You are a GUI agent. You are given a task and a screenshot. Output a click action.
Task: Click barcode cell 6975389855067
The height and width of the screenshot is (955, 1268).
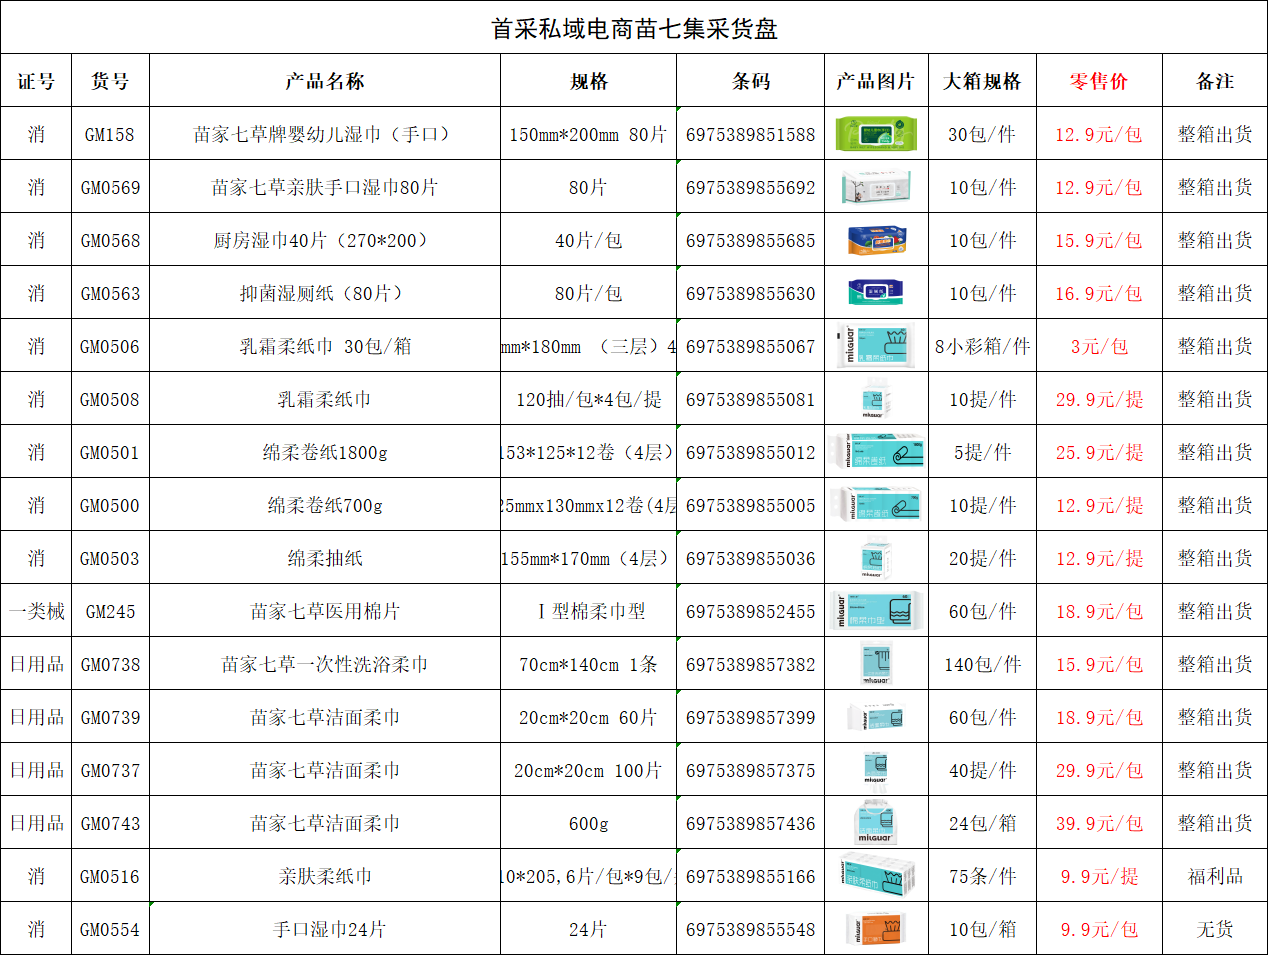coord(751,346)
